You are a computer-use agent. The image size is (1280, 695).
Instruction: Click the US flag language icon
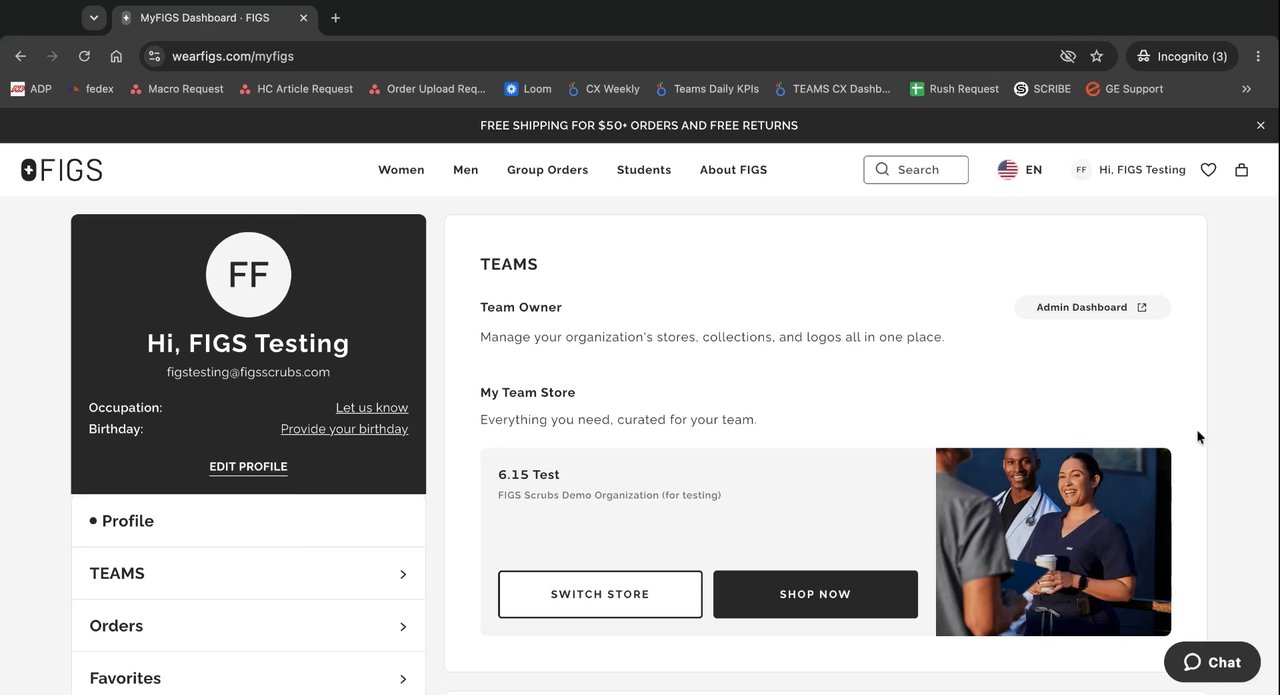[1008, 170]
